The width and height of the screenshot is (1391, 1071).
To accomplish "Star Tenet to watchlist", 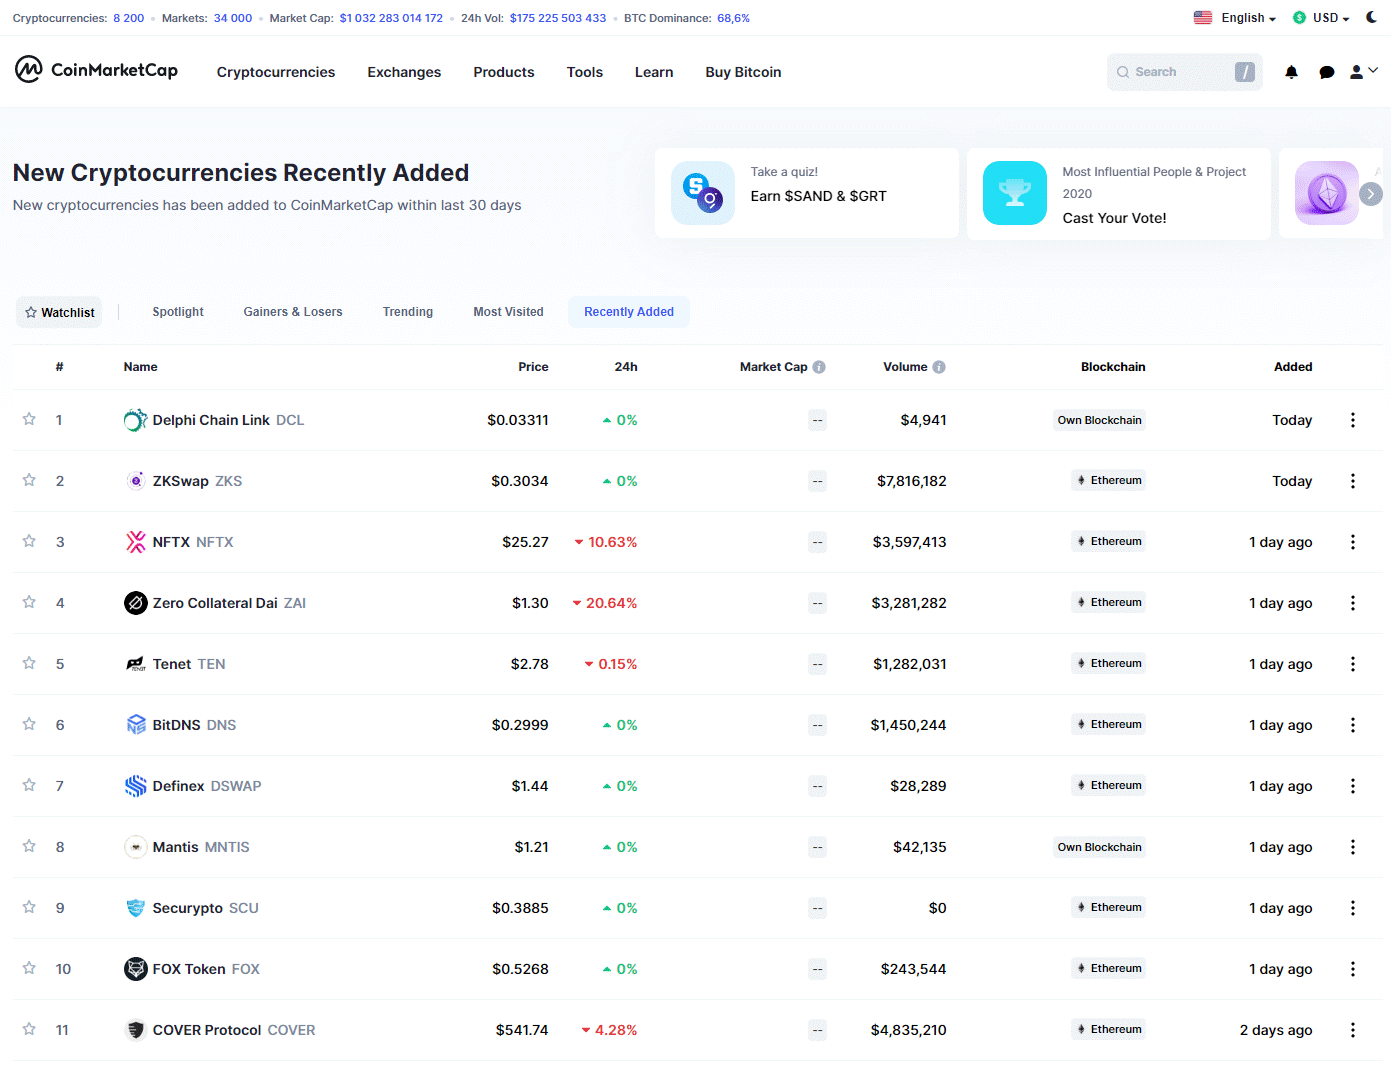I will pos(29,663).
